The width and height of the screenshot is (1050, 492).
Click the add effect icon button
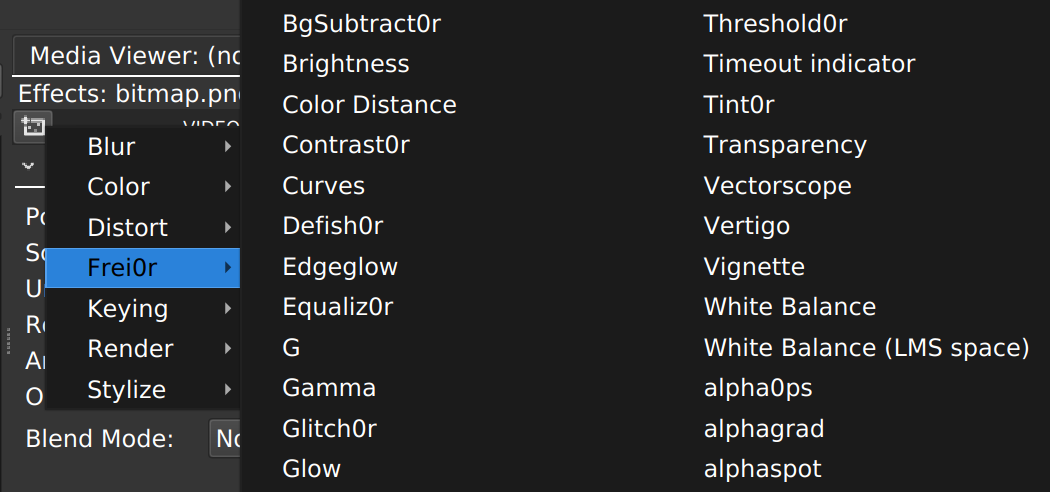[x=32, y=127]
